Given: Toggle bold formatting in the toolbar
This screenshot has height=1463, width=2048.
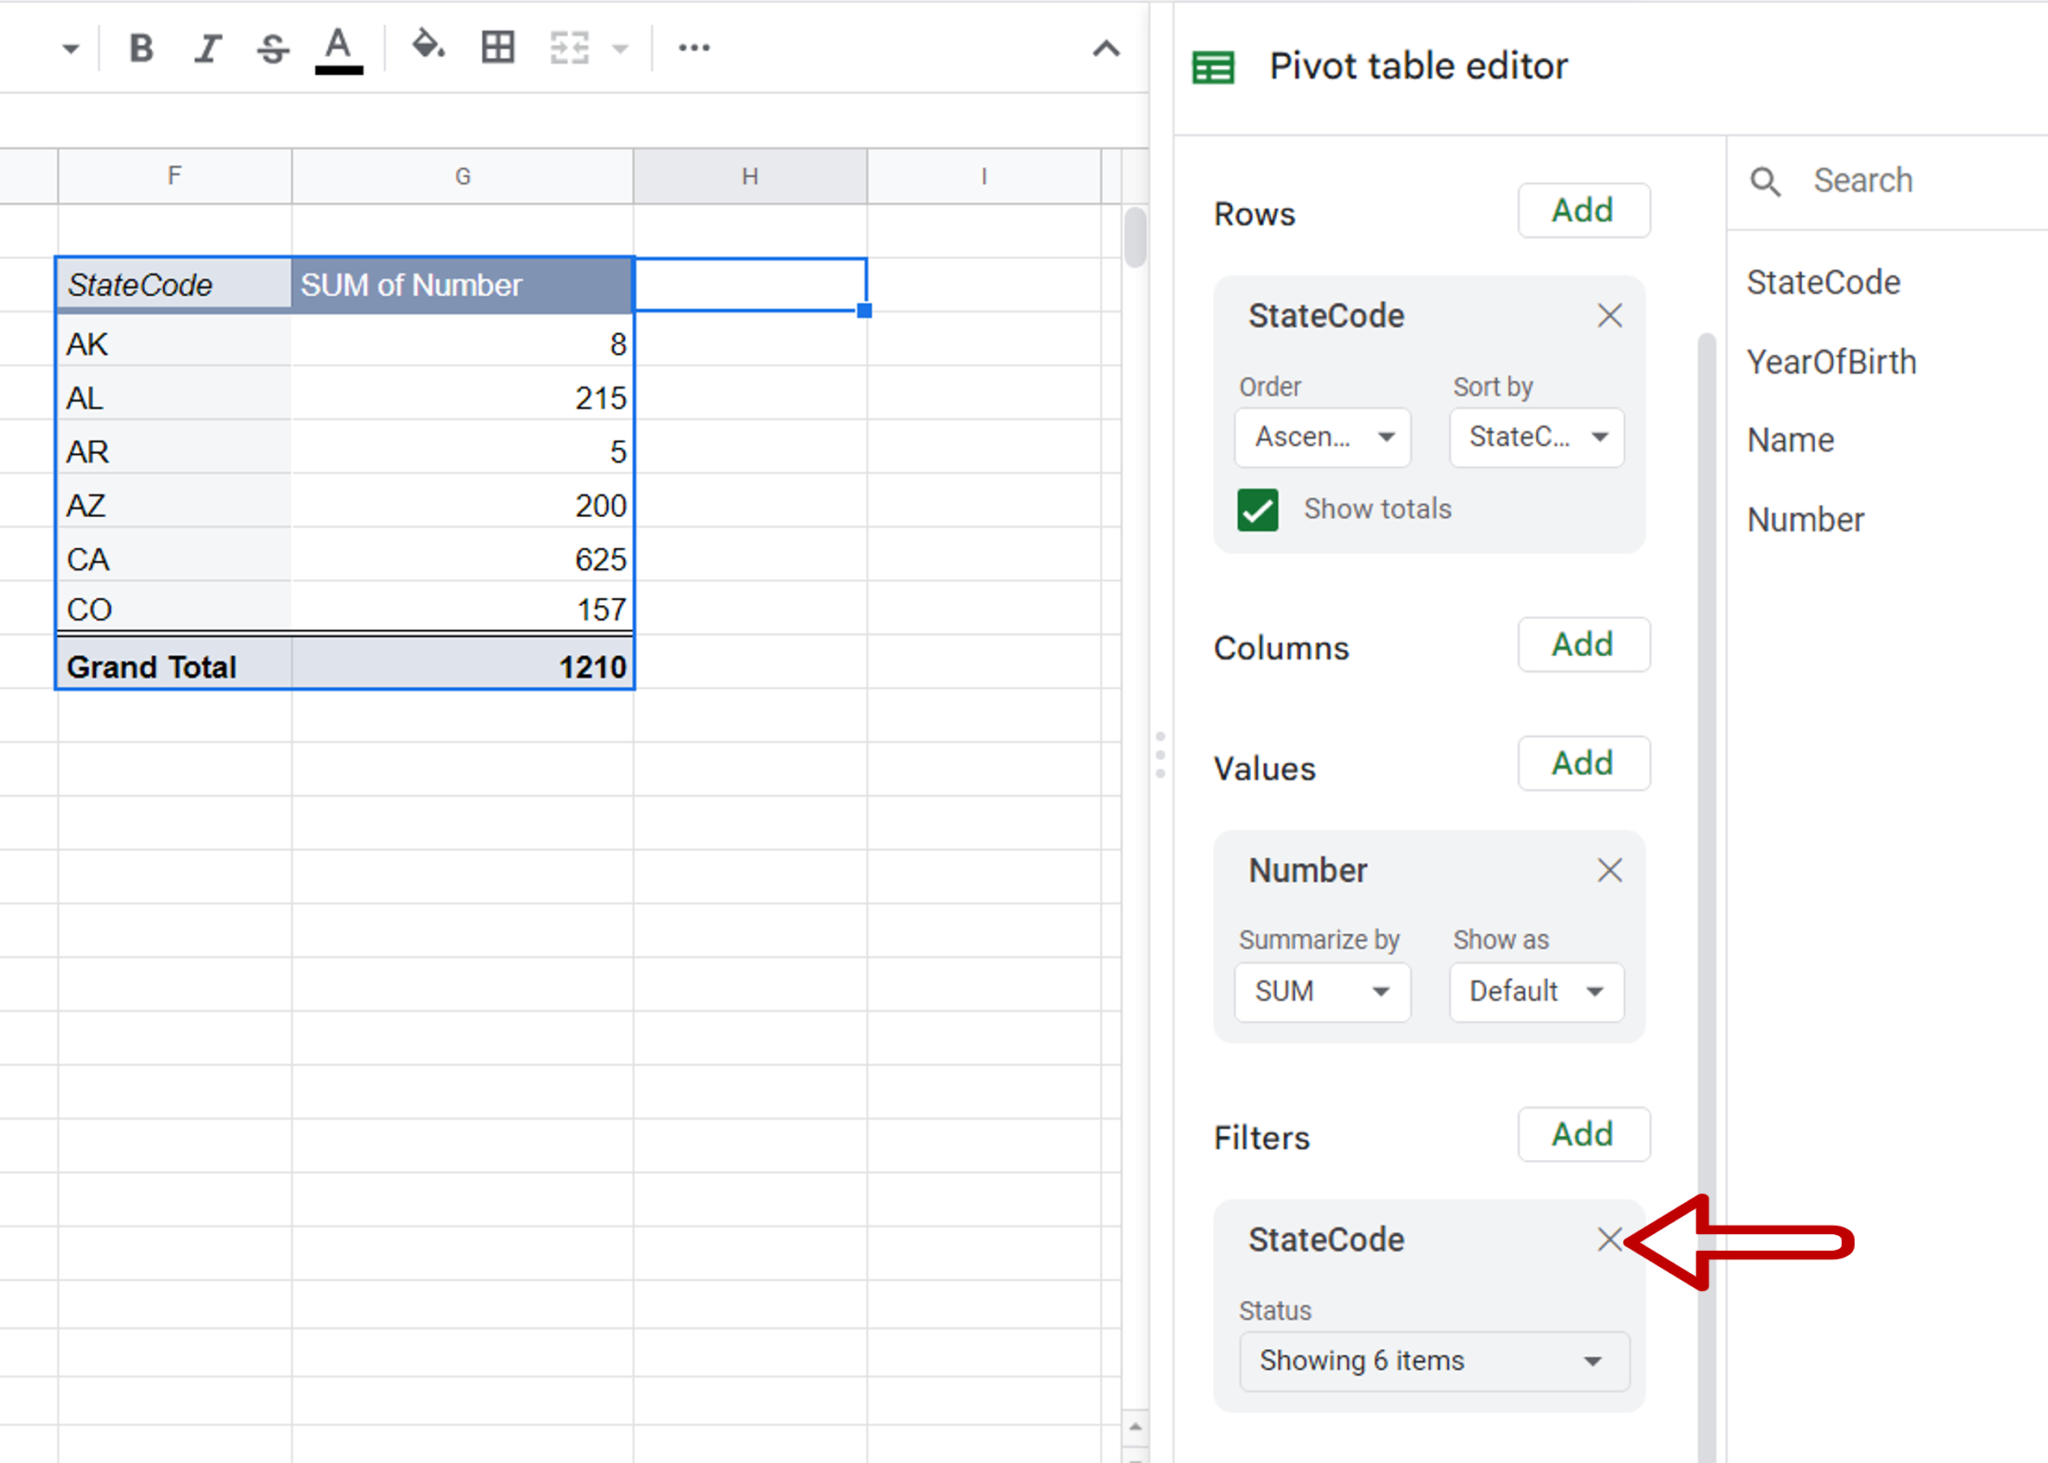Looking at the screenshot, I should pos(141,47).
